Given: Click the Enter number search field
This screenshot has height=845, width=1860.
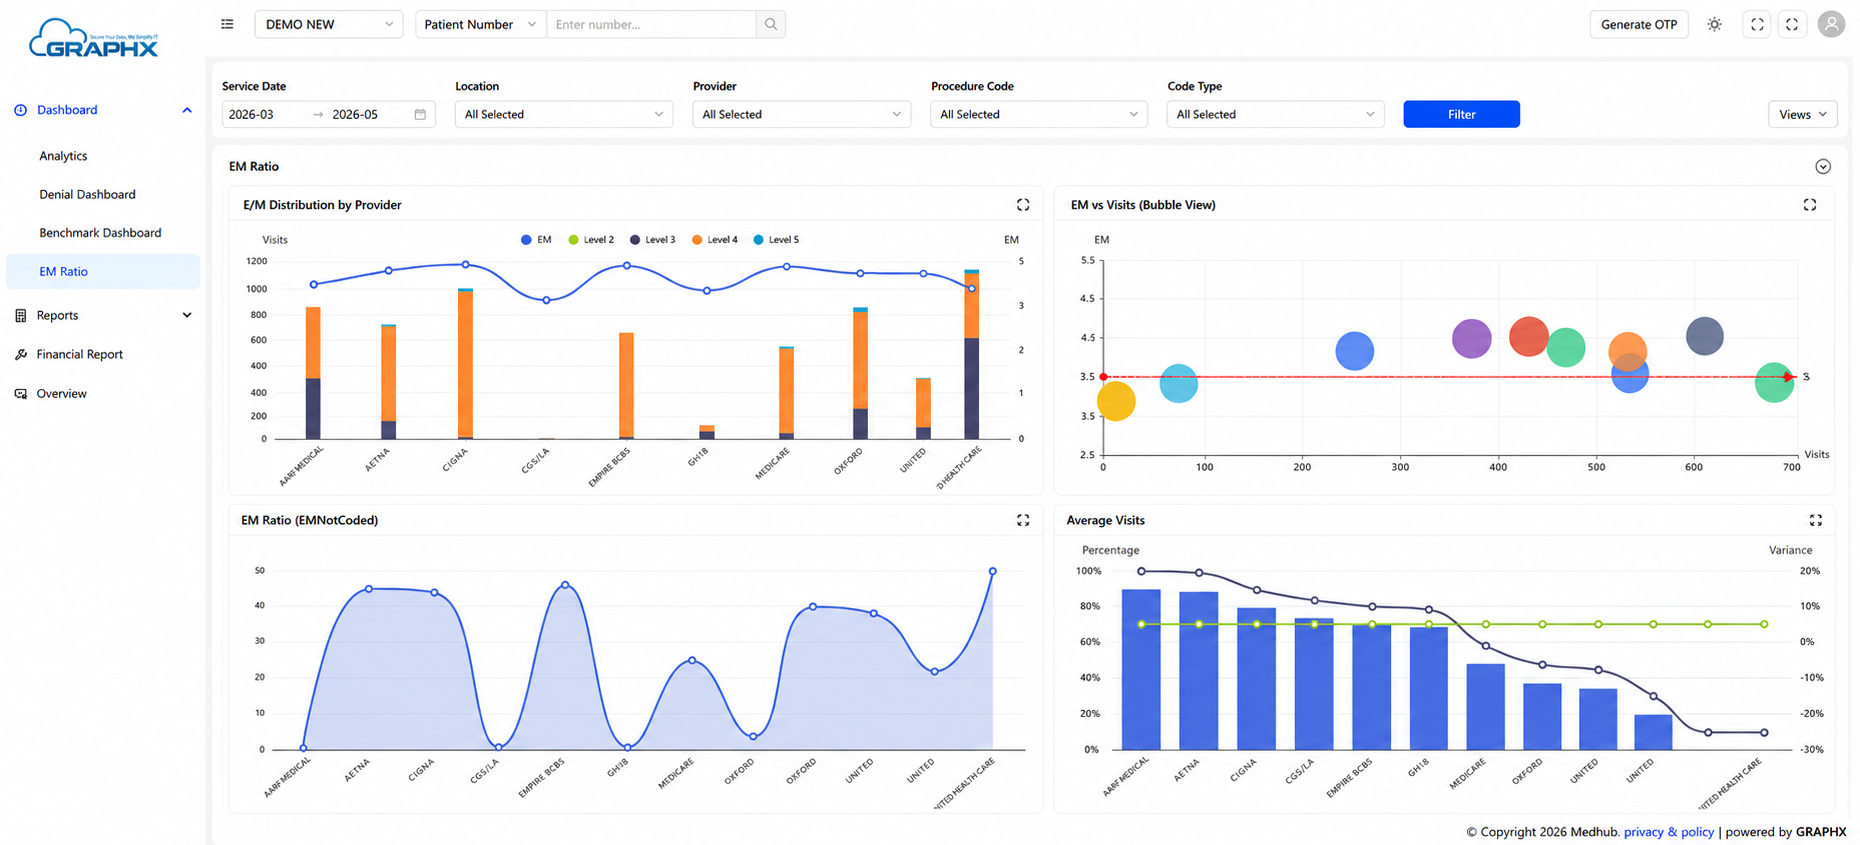Looking at the screenshot, I should click(x=651, y=24).
